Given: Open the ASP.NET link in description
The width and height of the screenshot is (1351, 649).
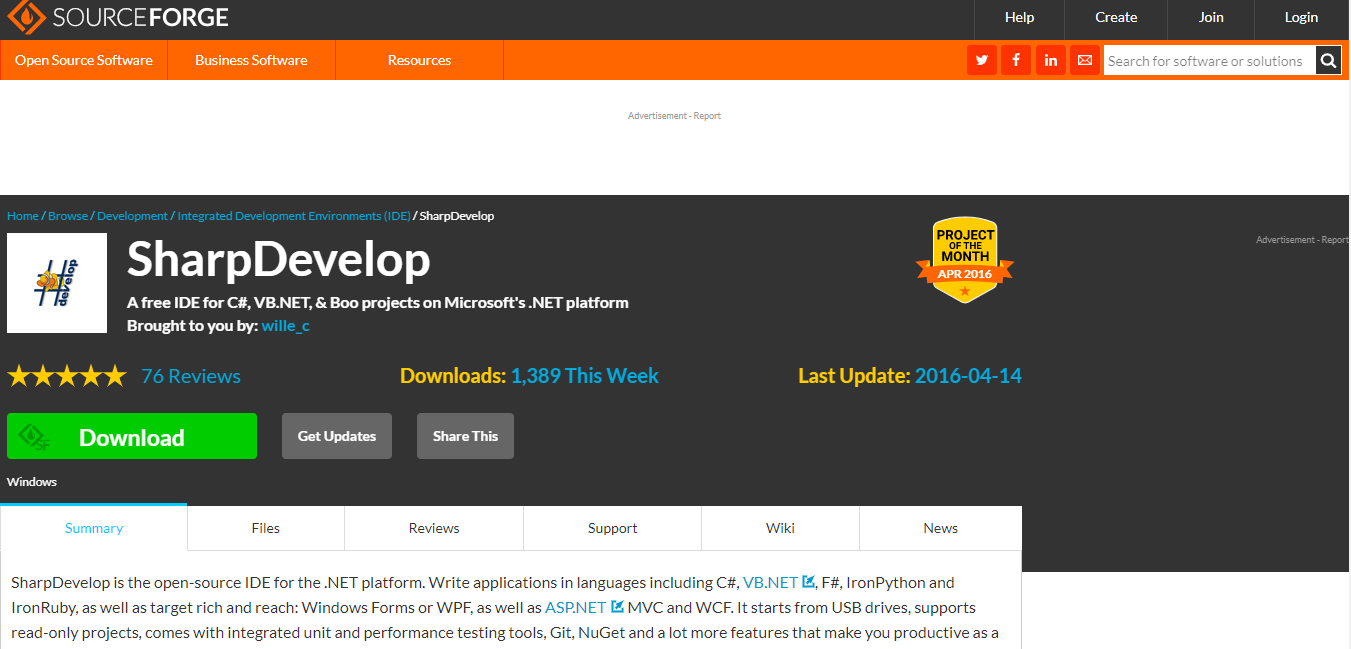Looking at the screenshot, I should coord(576,607).
